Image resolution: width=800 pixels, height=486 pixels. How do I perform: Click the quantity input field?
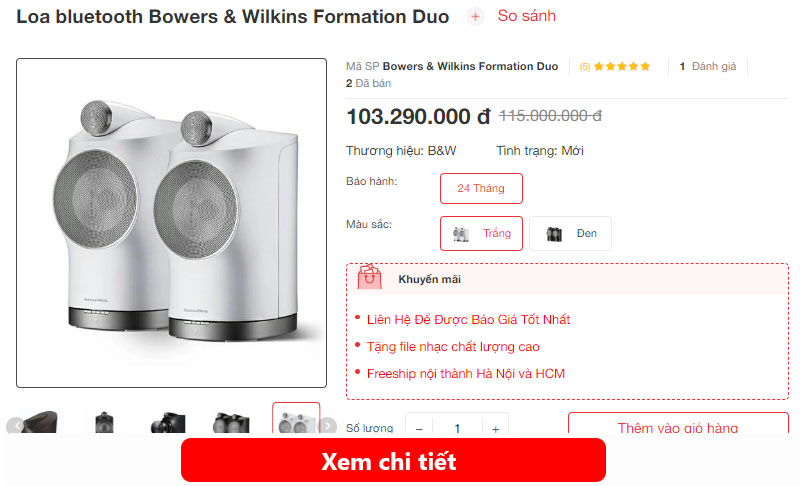tap(457, 428)
